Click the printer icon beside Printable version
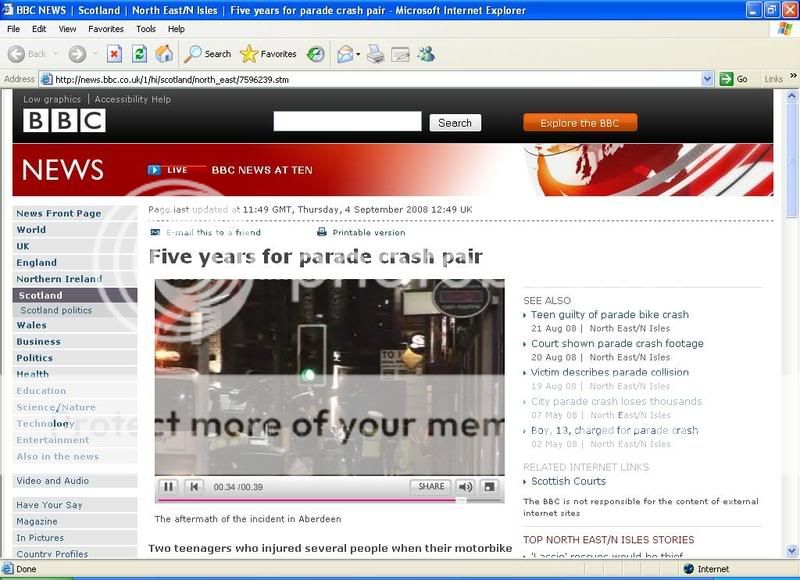The image size is (800, 580). (x=322, y=232)
